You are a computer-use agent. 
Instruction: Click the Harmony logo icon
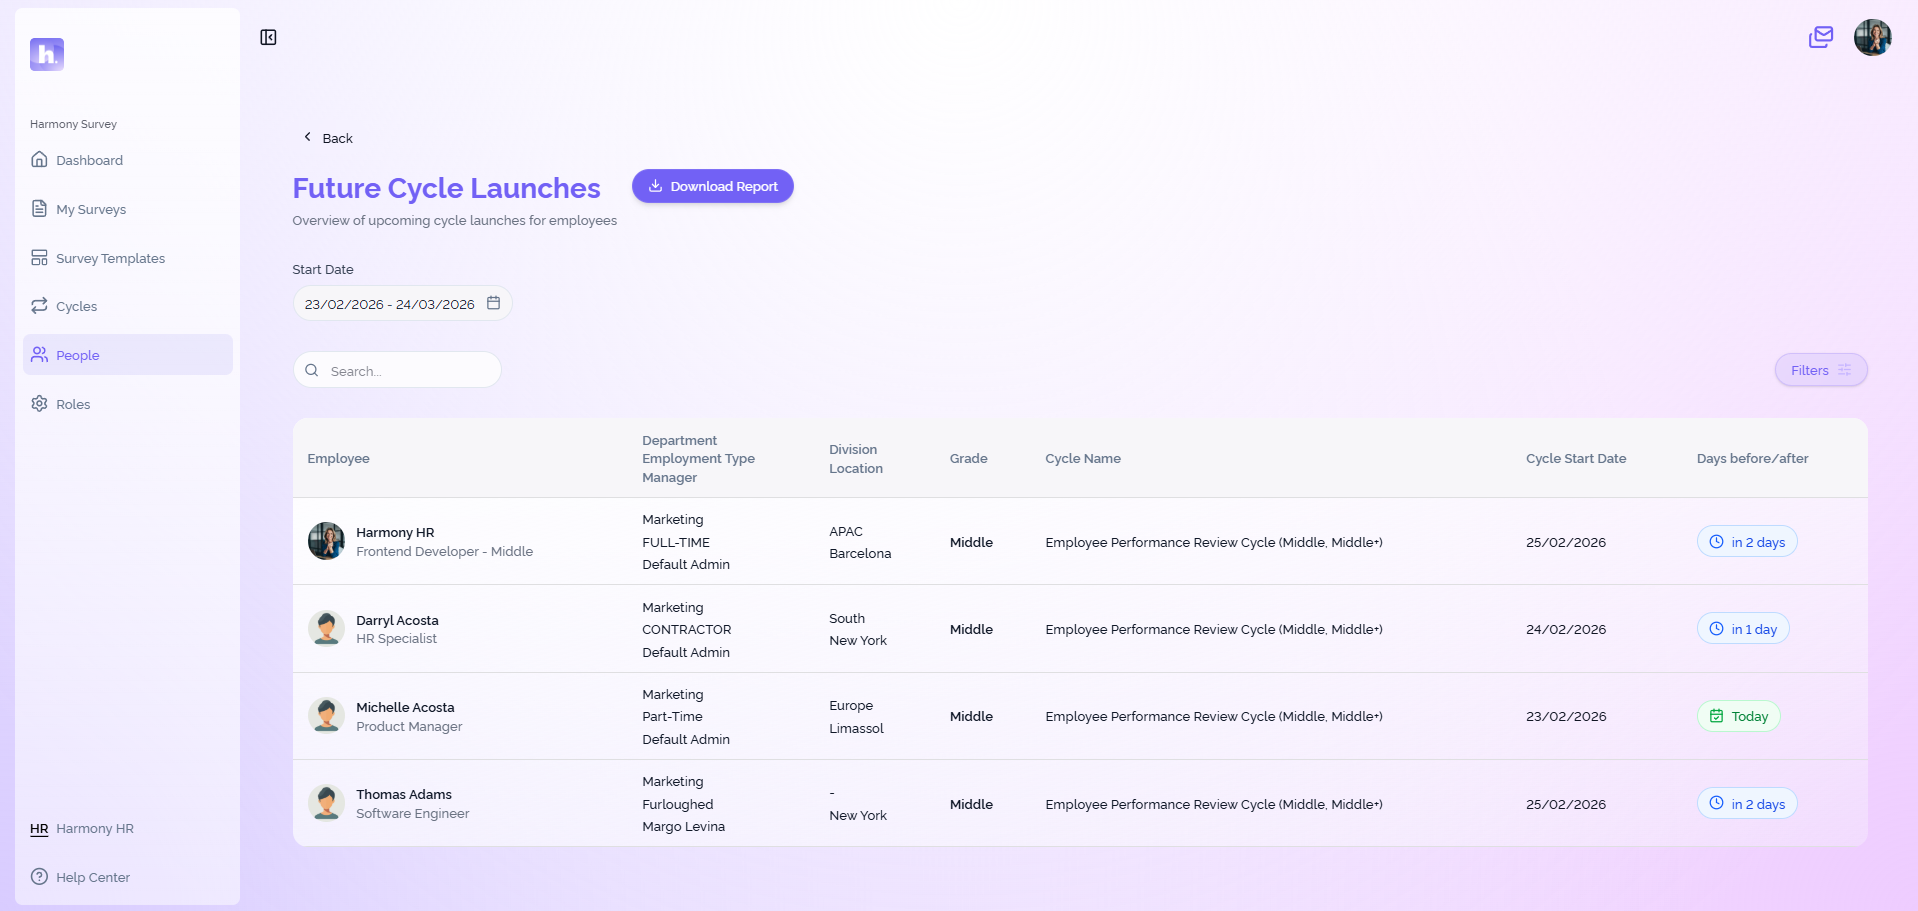pos(45,54)
